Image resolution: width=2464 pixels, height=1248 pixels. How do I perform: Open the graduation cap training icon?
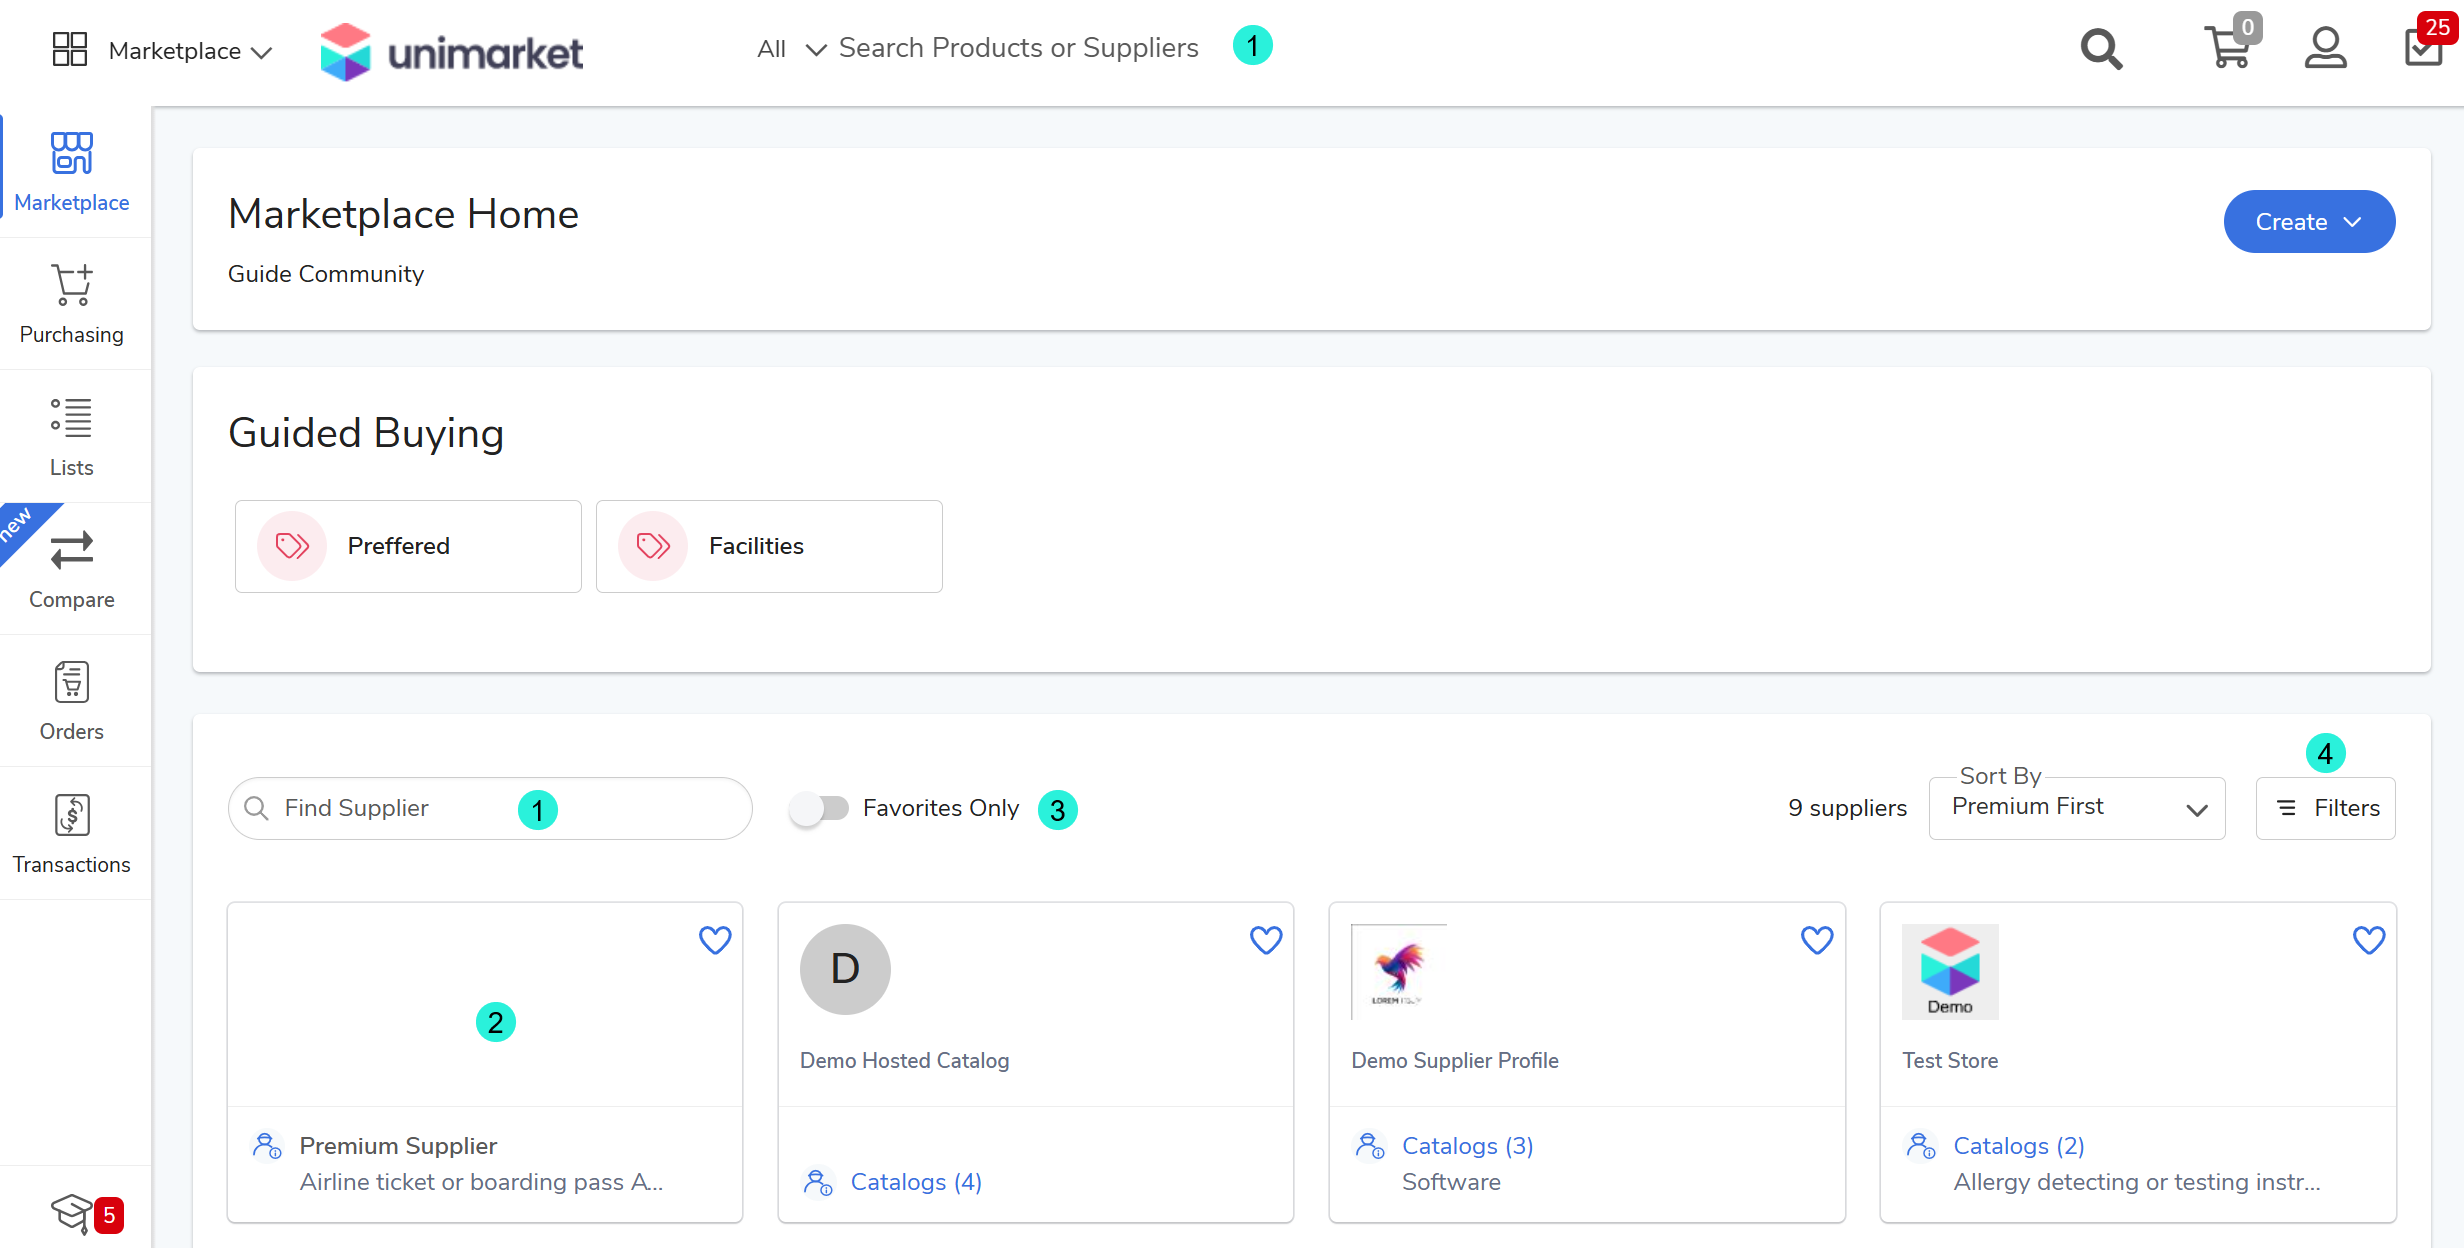72,1213
